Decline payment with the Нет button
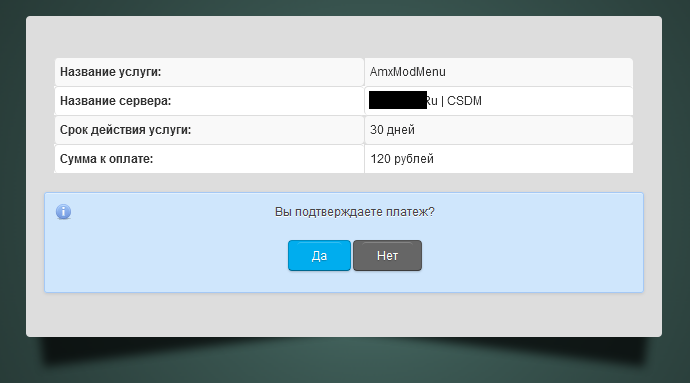The height and width of the screenshot is (383, 690). (x=387, y=255)
